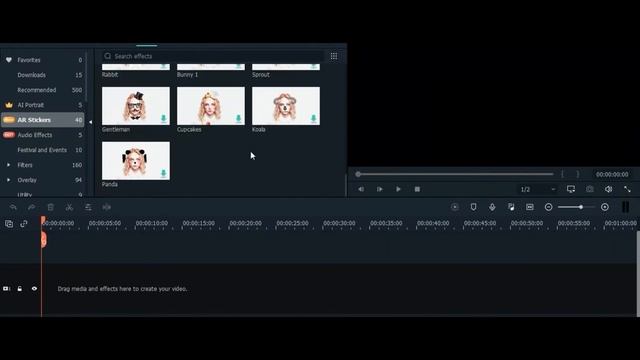Step back one frame

pyautogui.click(x=361, y=189)
